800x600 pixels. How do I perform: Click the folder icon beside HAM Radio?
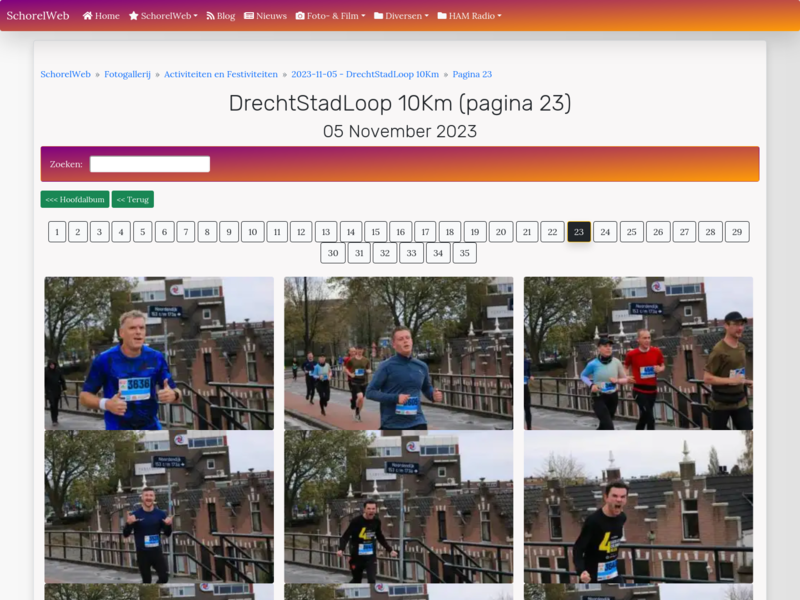click(x=442, y=16)
